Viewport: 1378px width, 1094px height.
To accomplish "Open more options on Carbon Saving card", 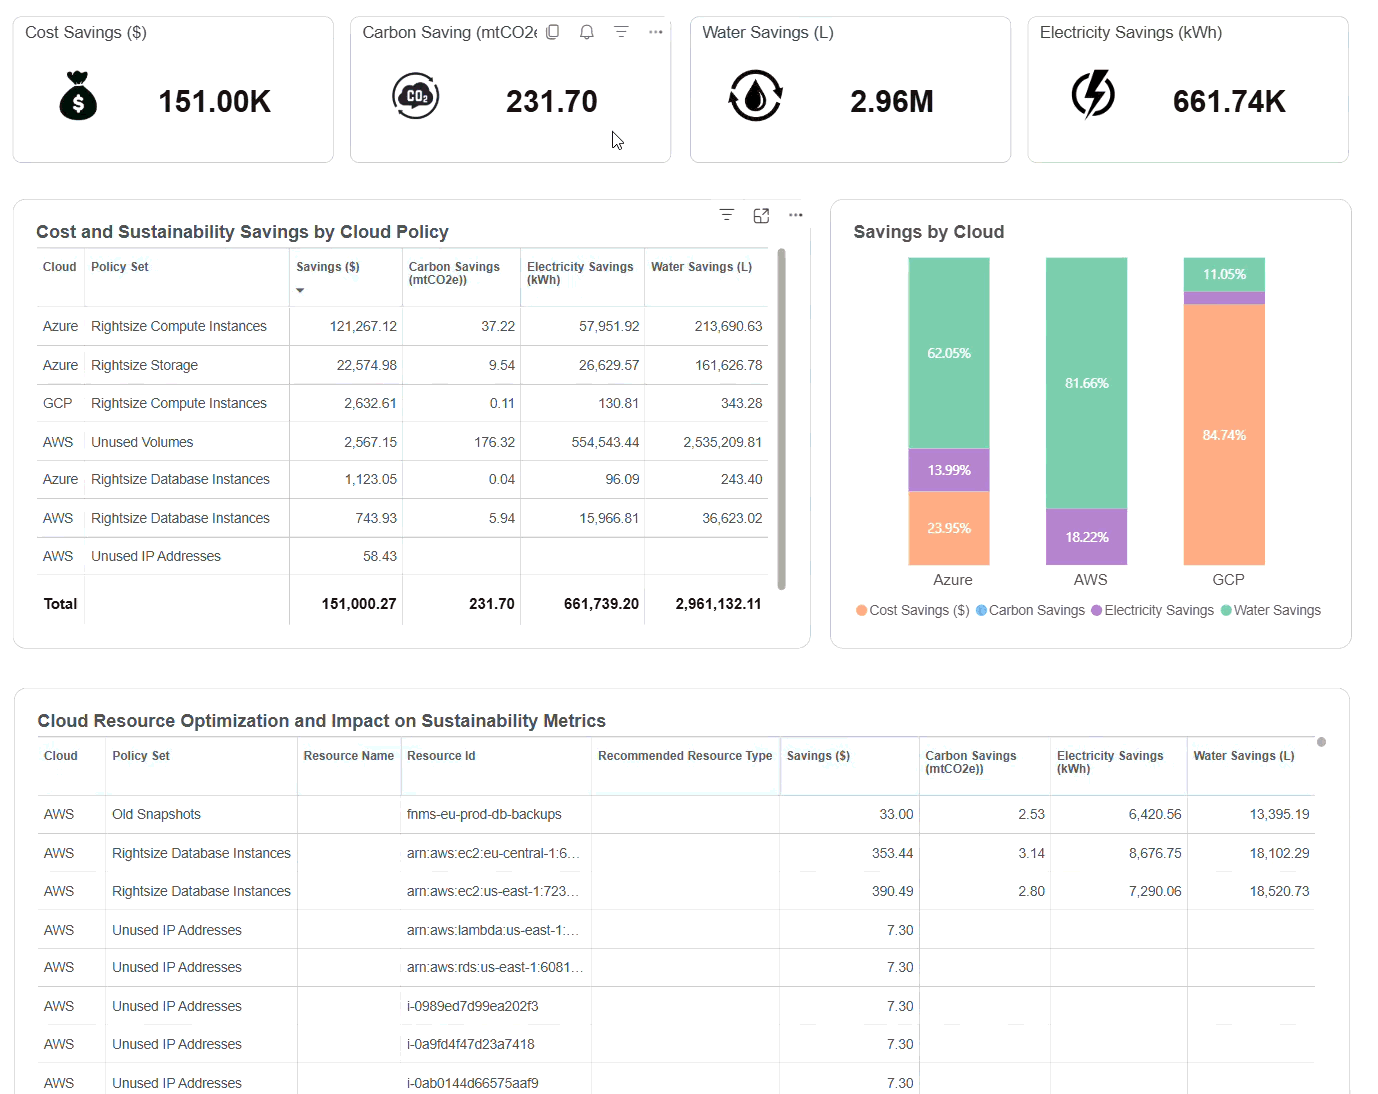I will click(x=656, y=32).
